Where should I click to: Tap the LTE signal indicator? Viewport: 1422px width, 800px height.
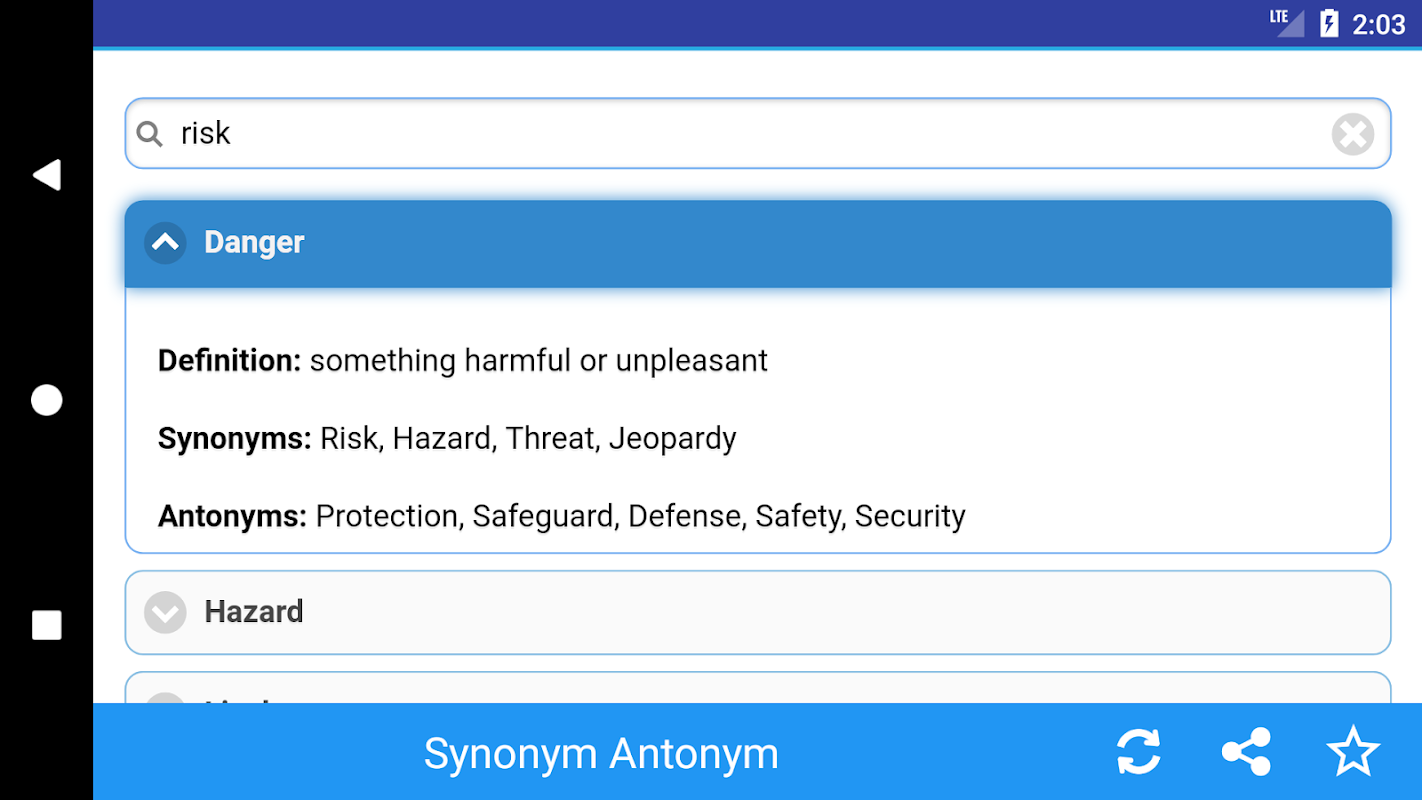coord(1287,22)
